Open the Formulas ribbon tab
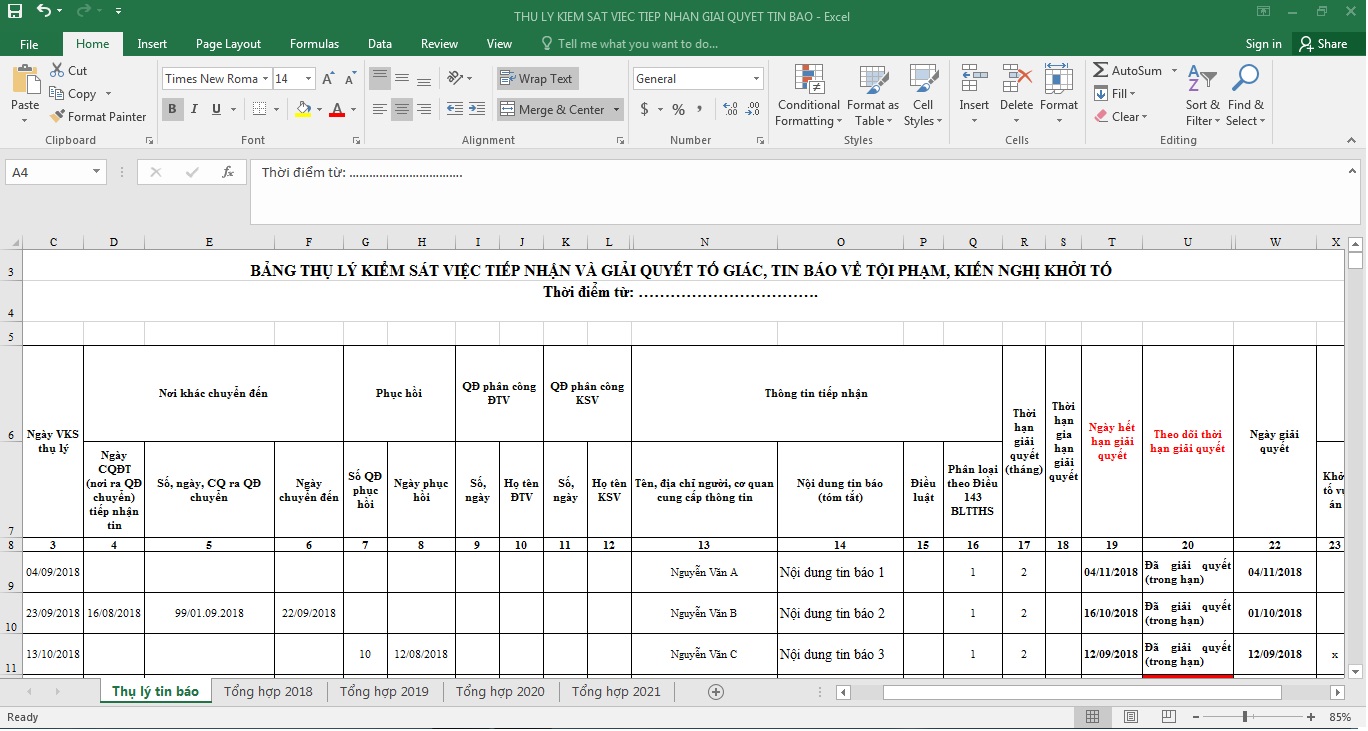The image size is (1368, 731). (314, 44)
